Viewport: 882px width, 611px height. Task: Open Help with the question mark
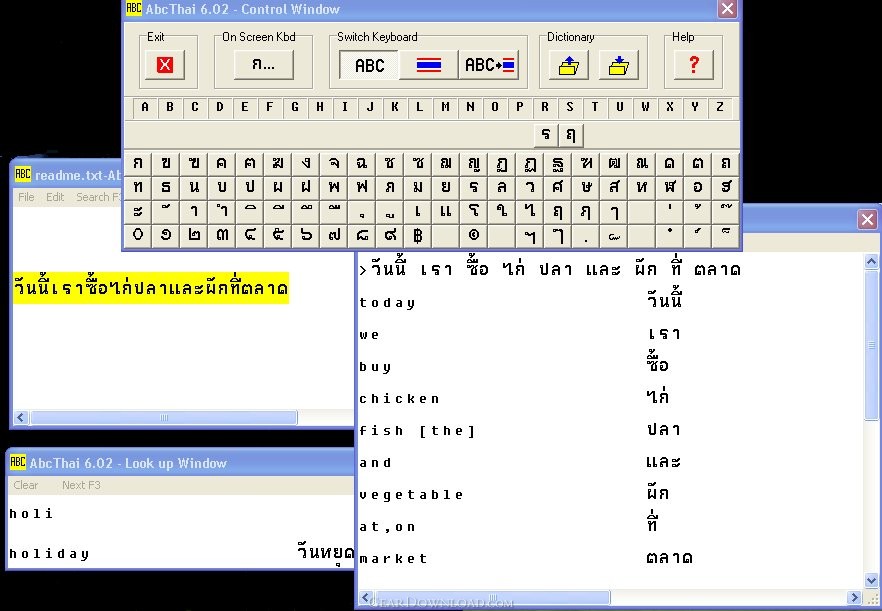point(694,65)
